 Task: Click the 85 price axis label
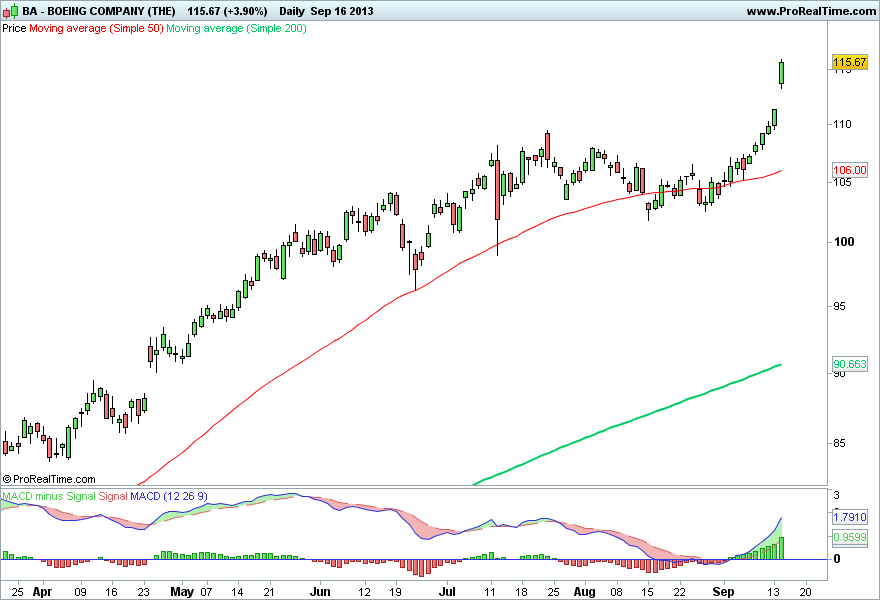(839, 443)
